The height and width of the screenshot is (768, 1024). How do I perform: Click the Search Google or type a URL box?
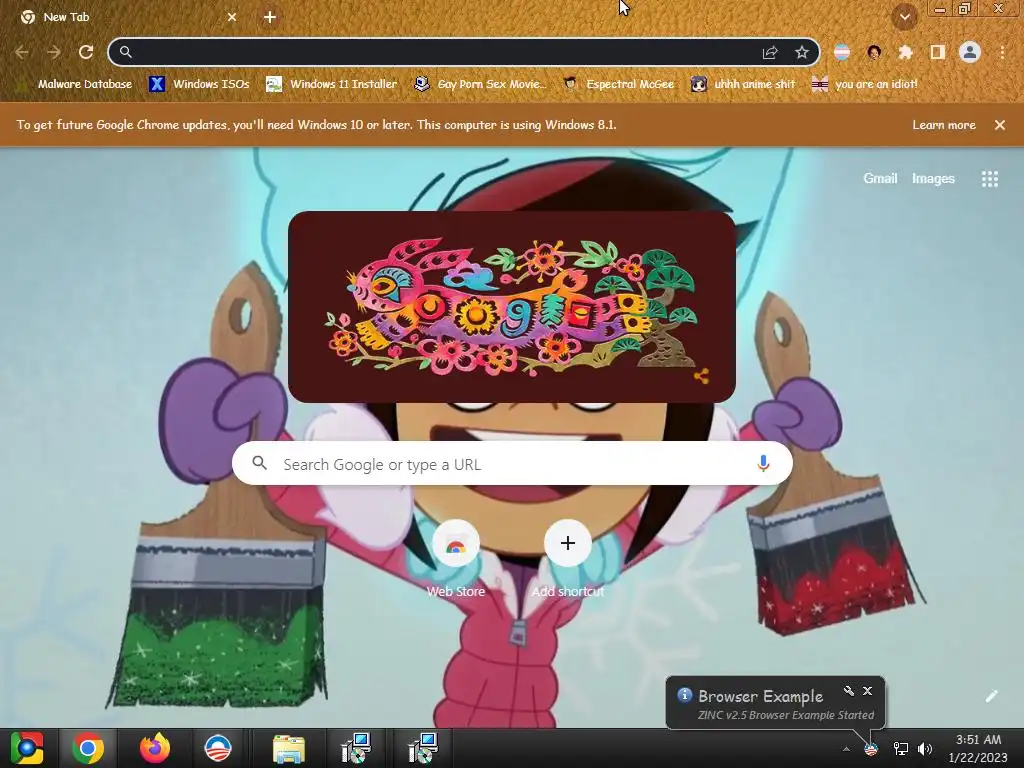[x=512, y=464]
